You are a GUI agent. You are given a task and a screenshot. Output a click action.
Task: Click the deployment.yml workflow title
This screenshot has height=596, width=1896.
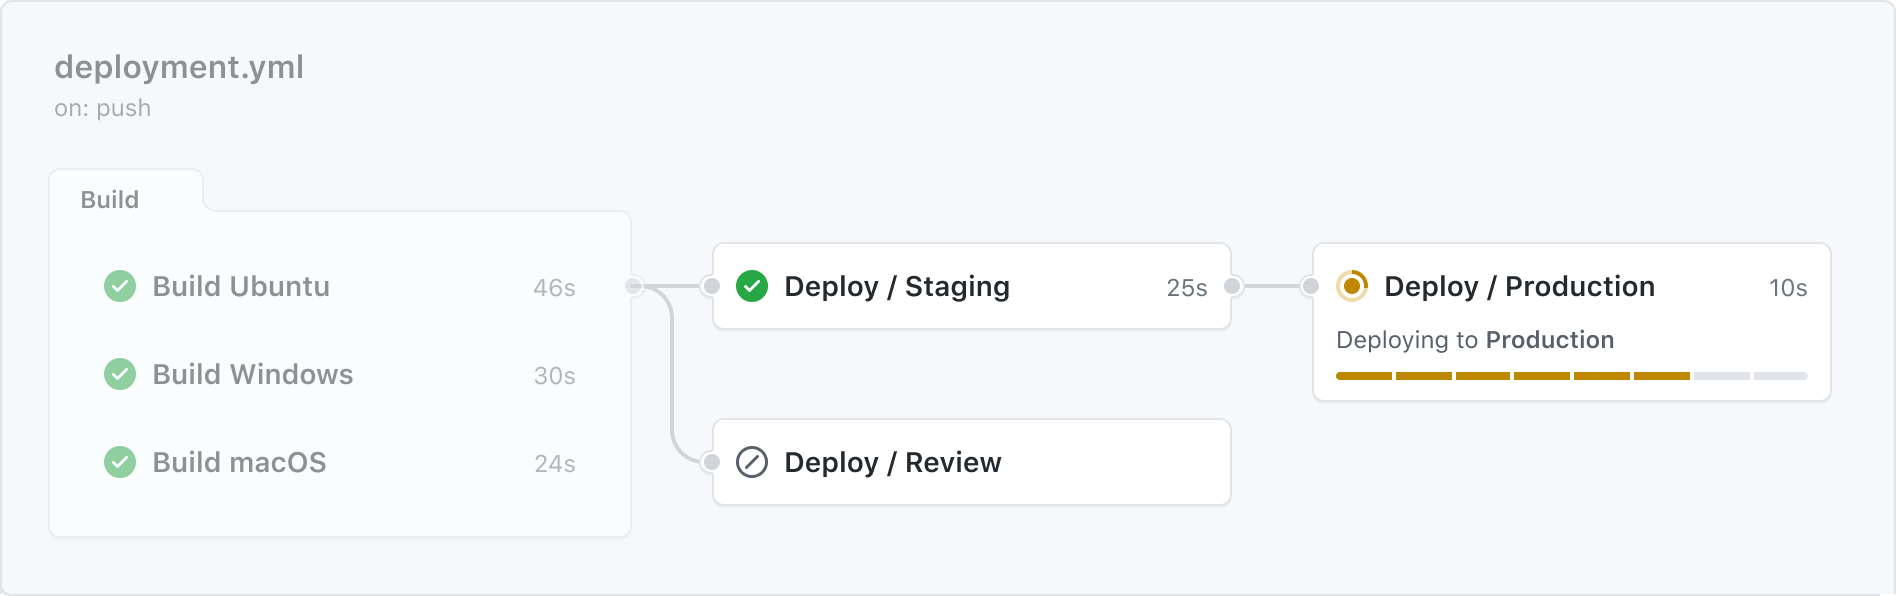pyautogui.click(x=179, y=67)
